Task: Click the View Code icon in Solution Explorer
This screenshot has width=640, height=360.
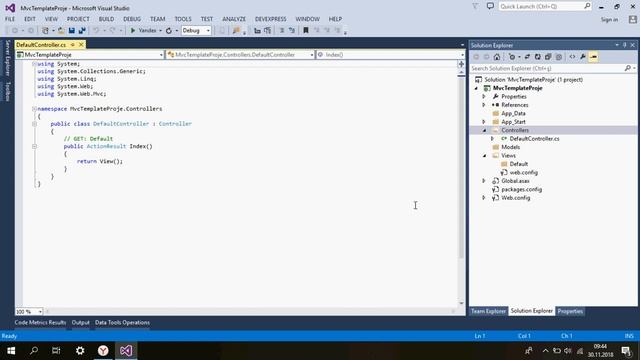Action: [x=572, y=57]
